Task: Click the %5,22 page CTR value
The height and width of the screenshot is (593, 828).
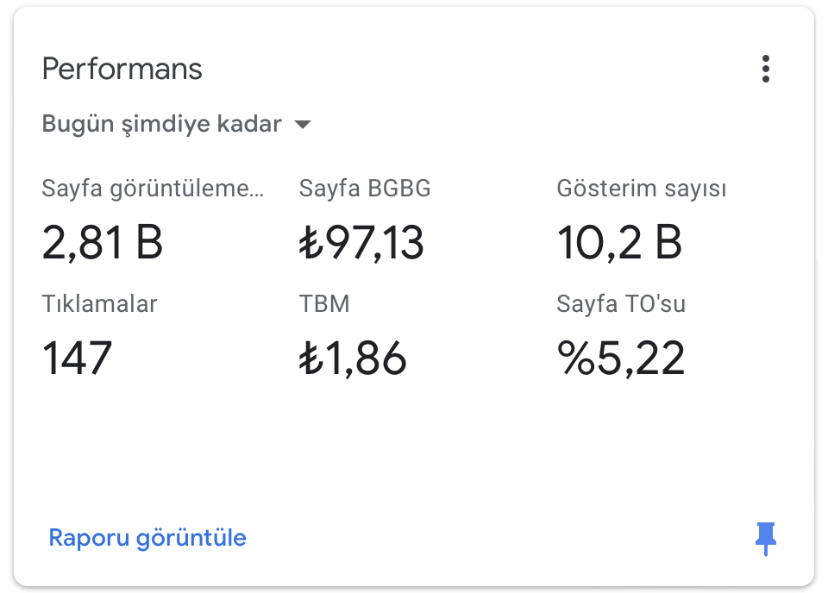Action: (x=621, y=358)
